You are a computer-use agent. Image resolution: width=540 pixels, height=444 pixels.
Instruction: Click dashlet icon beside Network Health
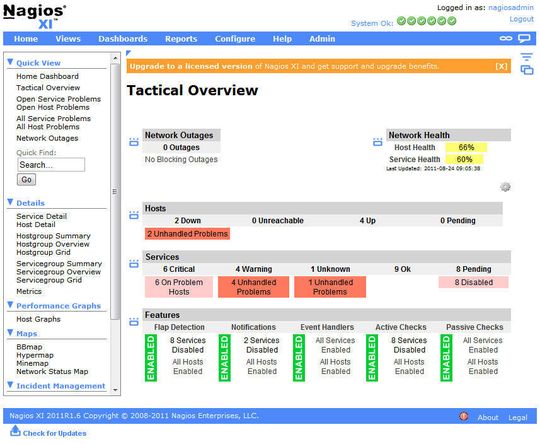tap(378, 142)
